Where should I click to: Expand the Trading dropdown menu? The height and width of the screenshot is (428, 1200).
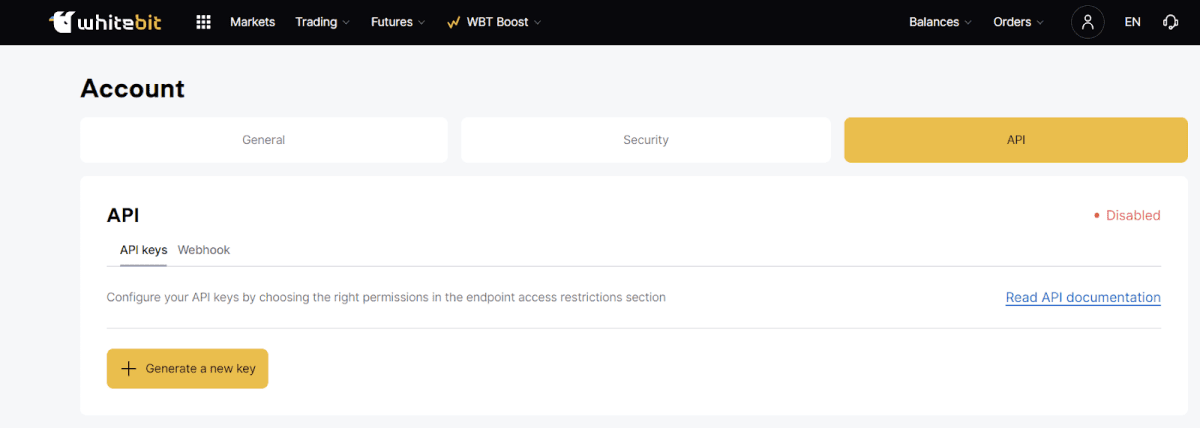point(322,22)
